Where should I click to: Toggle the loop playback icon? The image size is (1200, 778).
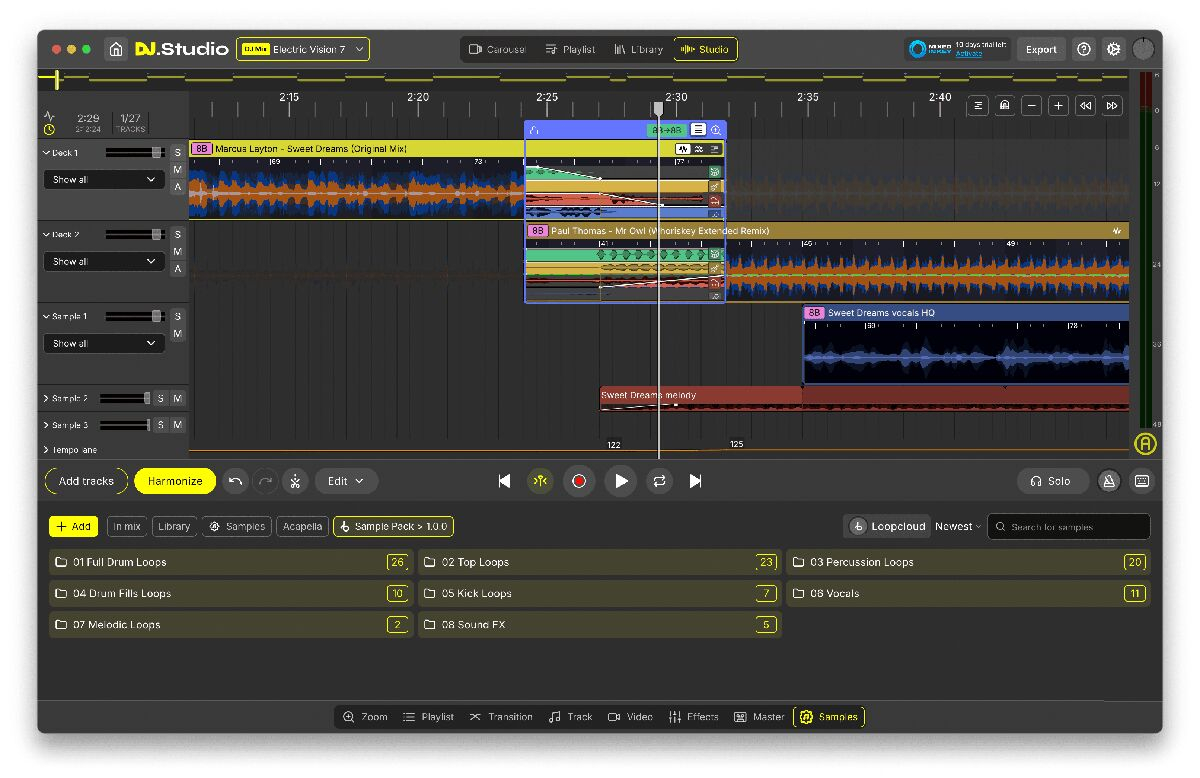coord(659,481)
